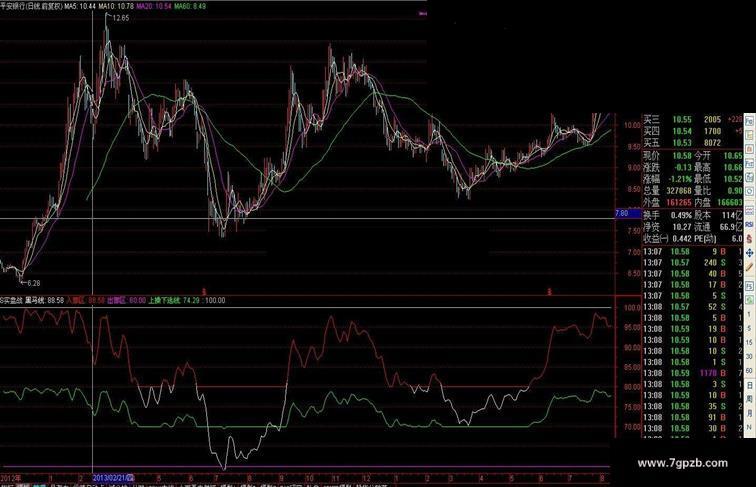Click the 总量 327868 value

679,191
